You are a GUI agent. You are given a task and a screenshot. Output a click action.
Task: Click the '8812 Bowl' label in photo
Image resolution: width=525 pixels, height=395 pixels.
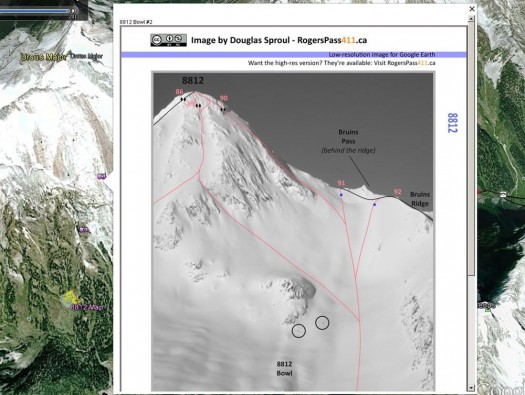[x=284, y=369]
